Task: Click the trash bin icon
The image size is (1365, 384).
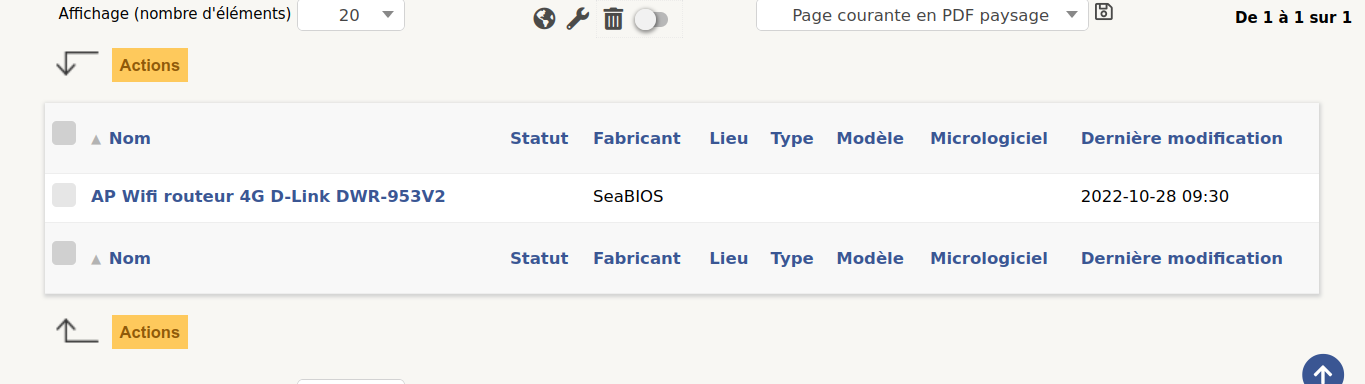Action: click(613, 19)
